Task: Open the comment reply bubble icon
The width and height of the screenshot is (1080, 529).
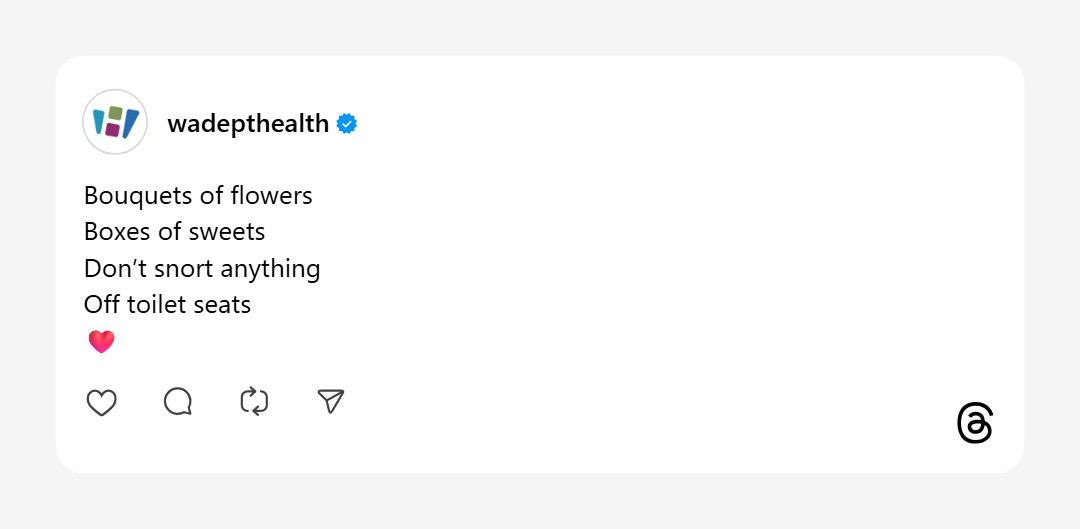Action: coord(178,402)
